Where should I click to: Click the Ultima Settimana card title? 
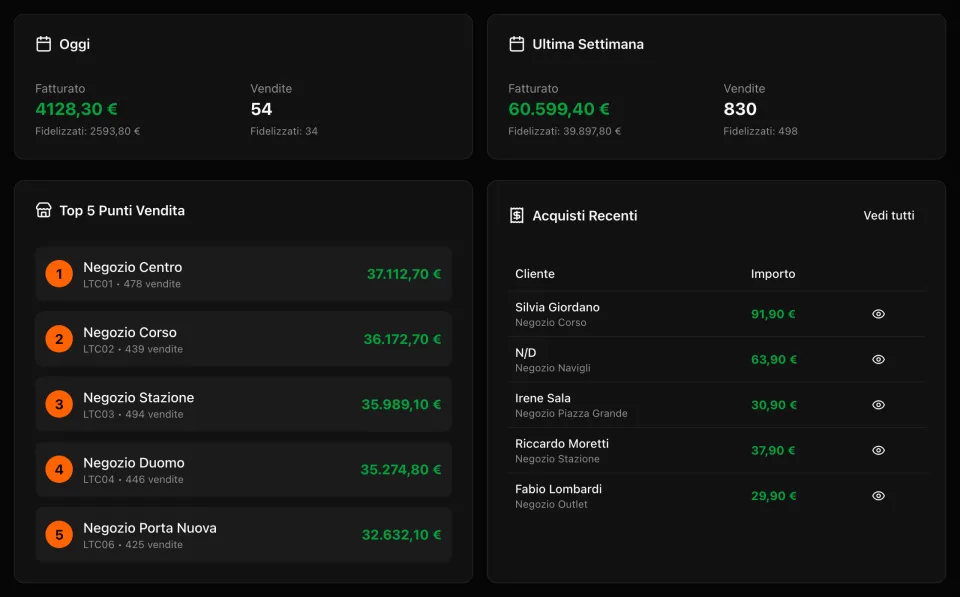(x=588, y=44)
